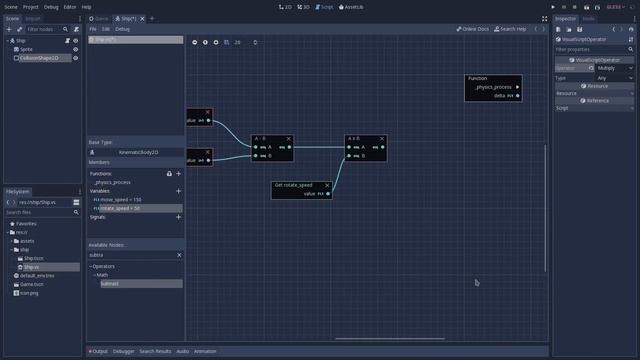
Task: Add a new signal to Members
Action: pyautogui.click(x=178, y=217)
